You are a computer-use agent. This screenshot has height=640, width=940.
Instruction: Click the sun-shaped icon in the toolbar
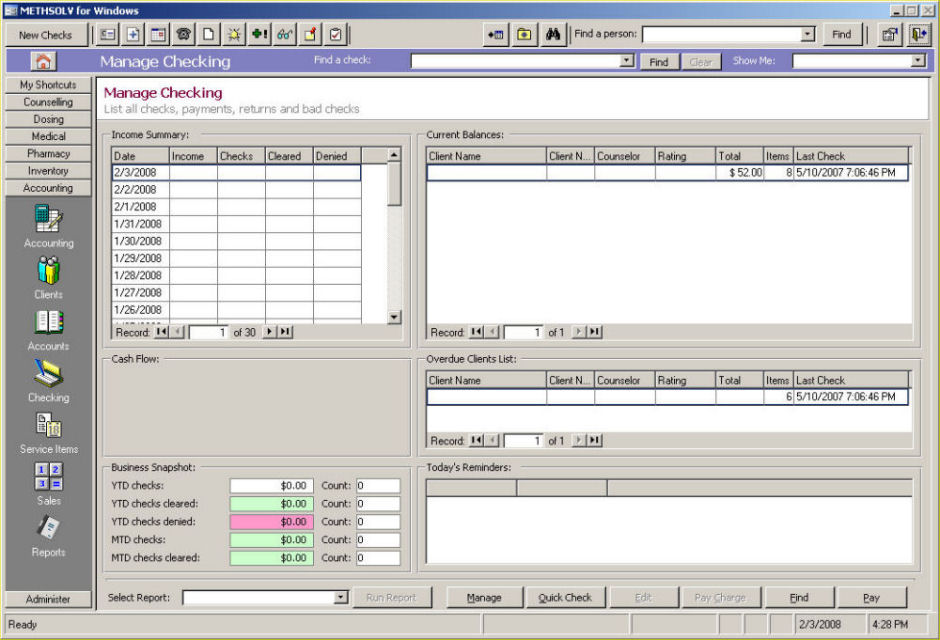234,35
